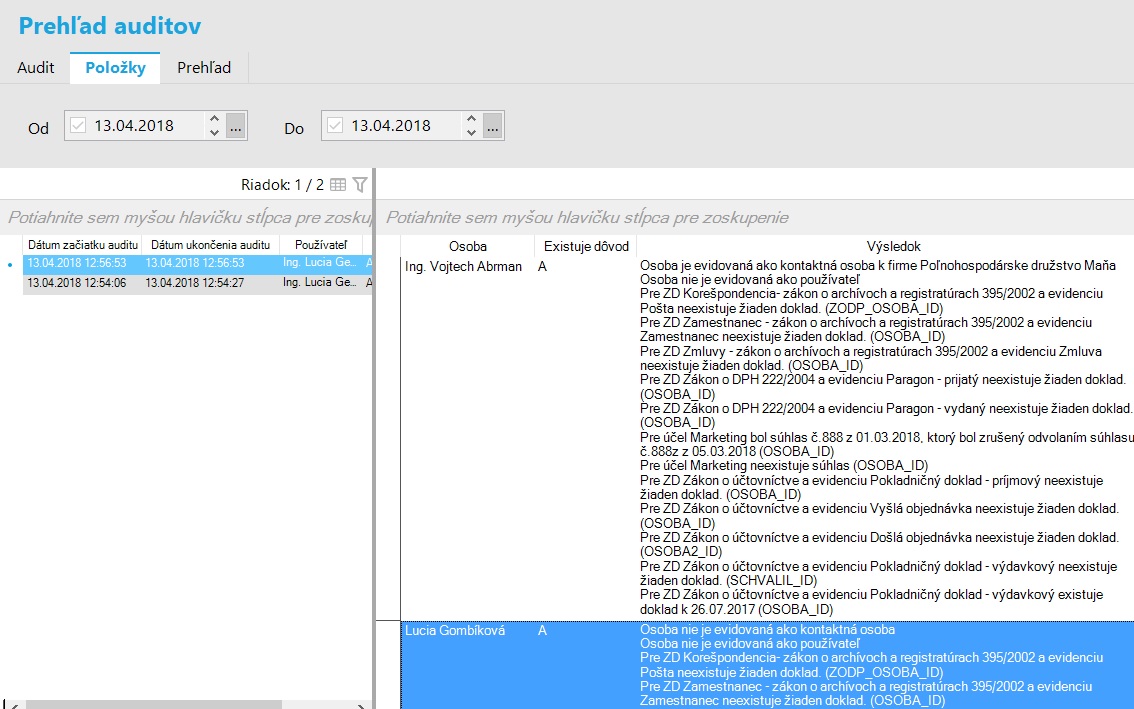Increment the Do date with up arrow
This screenshot has height=709, width=1134.
tap(472, 119)
